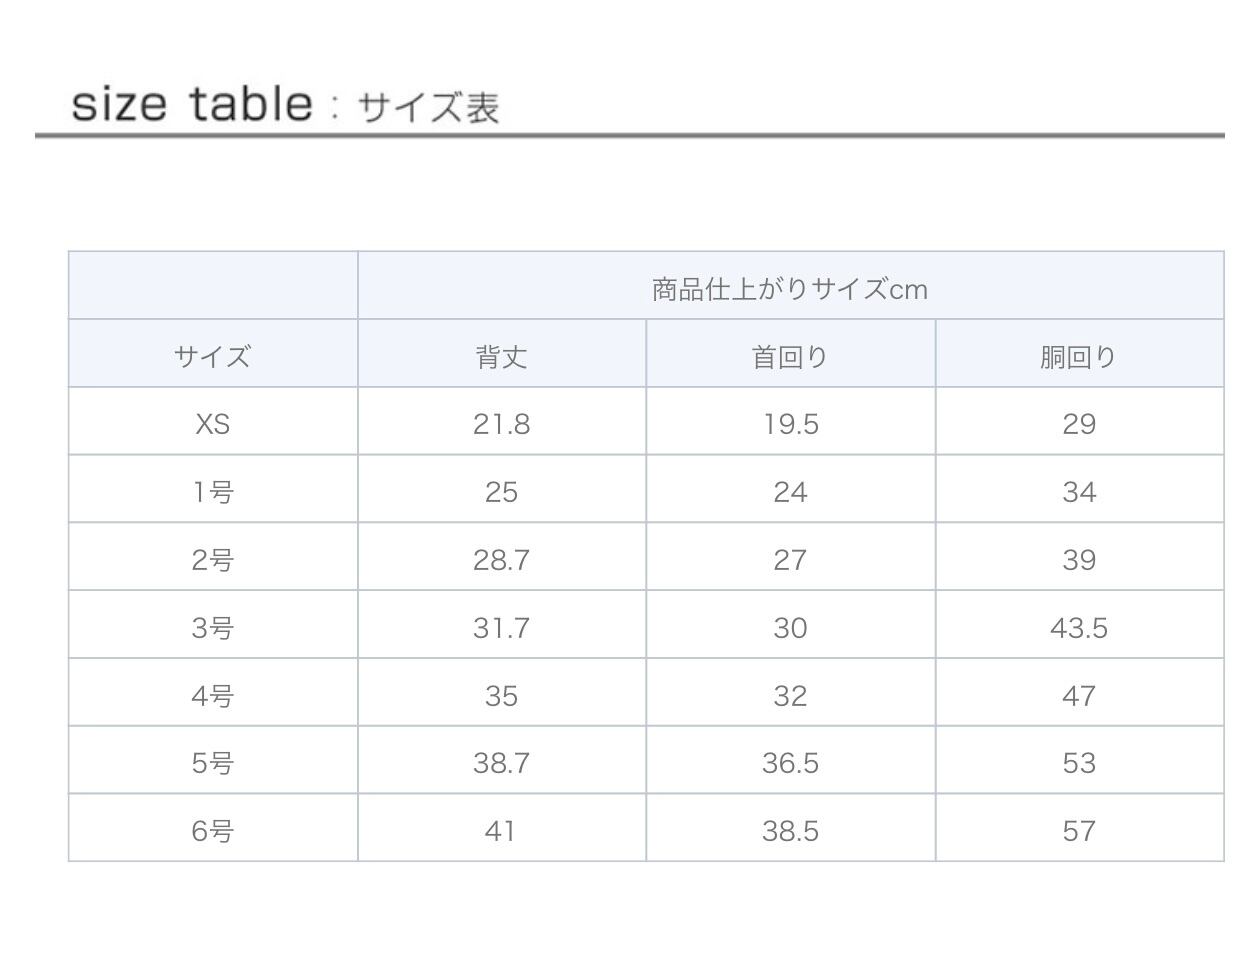
Task: Click the 28.7 back length cell
Action: click(501, 560)
